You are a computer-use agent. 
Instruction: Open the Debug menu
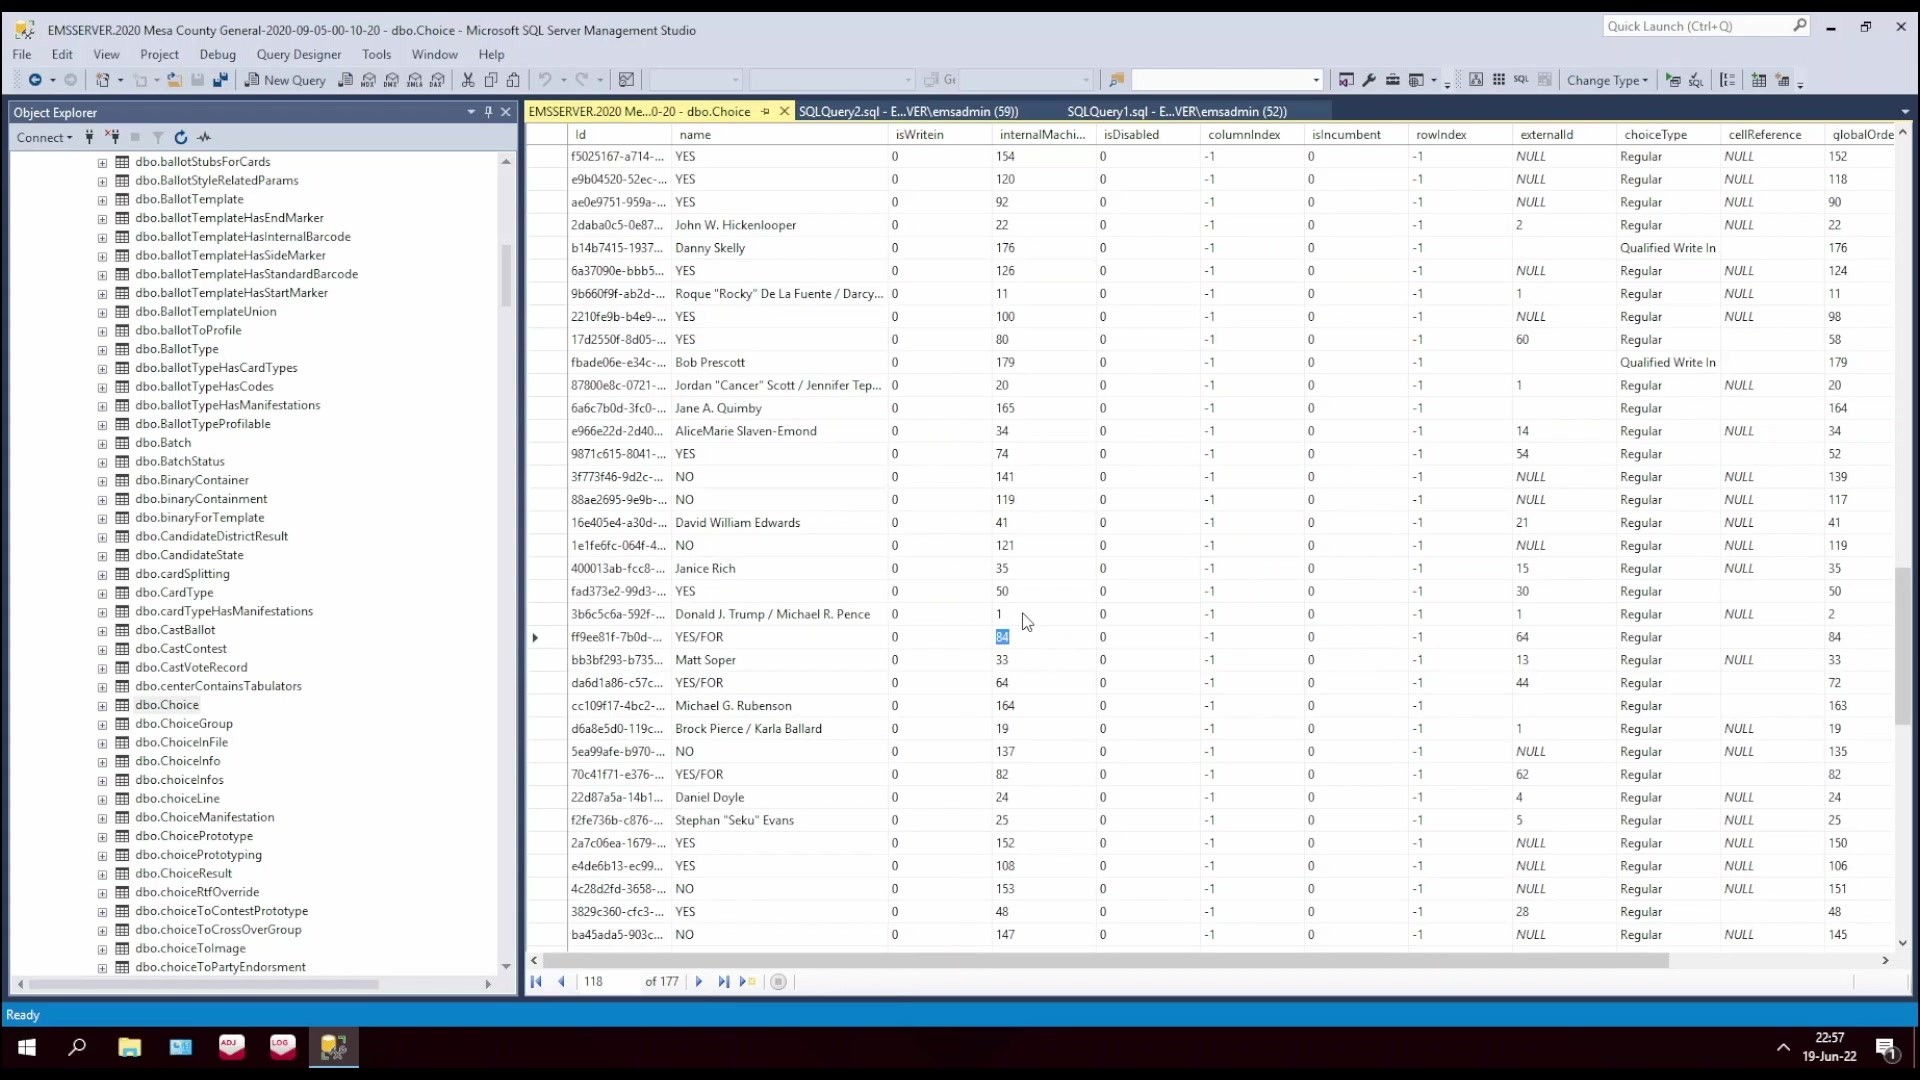217,54
